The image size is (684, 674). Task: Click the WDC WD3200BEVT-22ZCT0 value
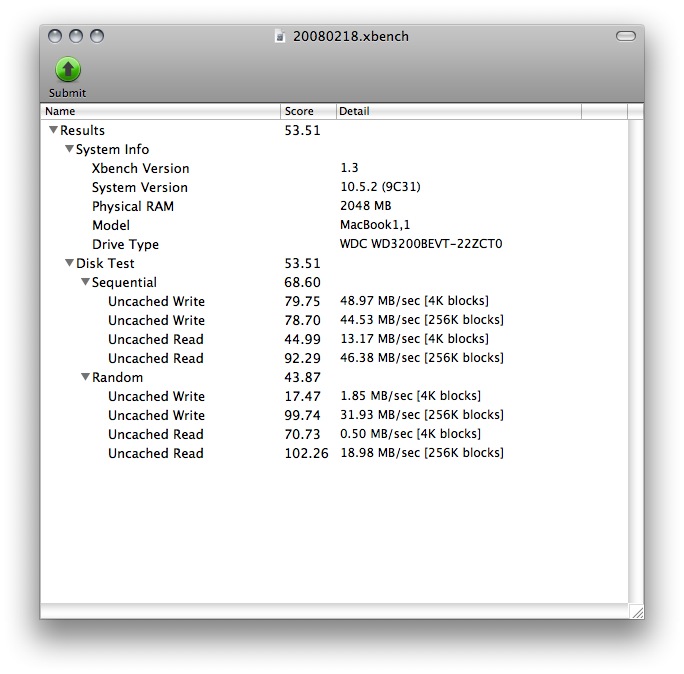[x=421, y=243]
